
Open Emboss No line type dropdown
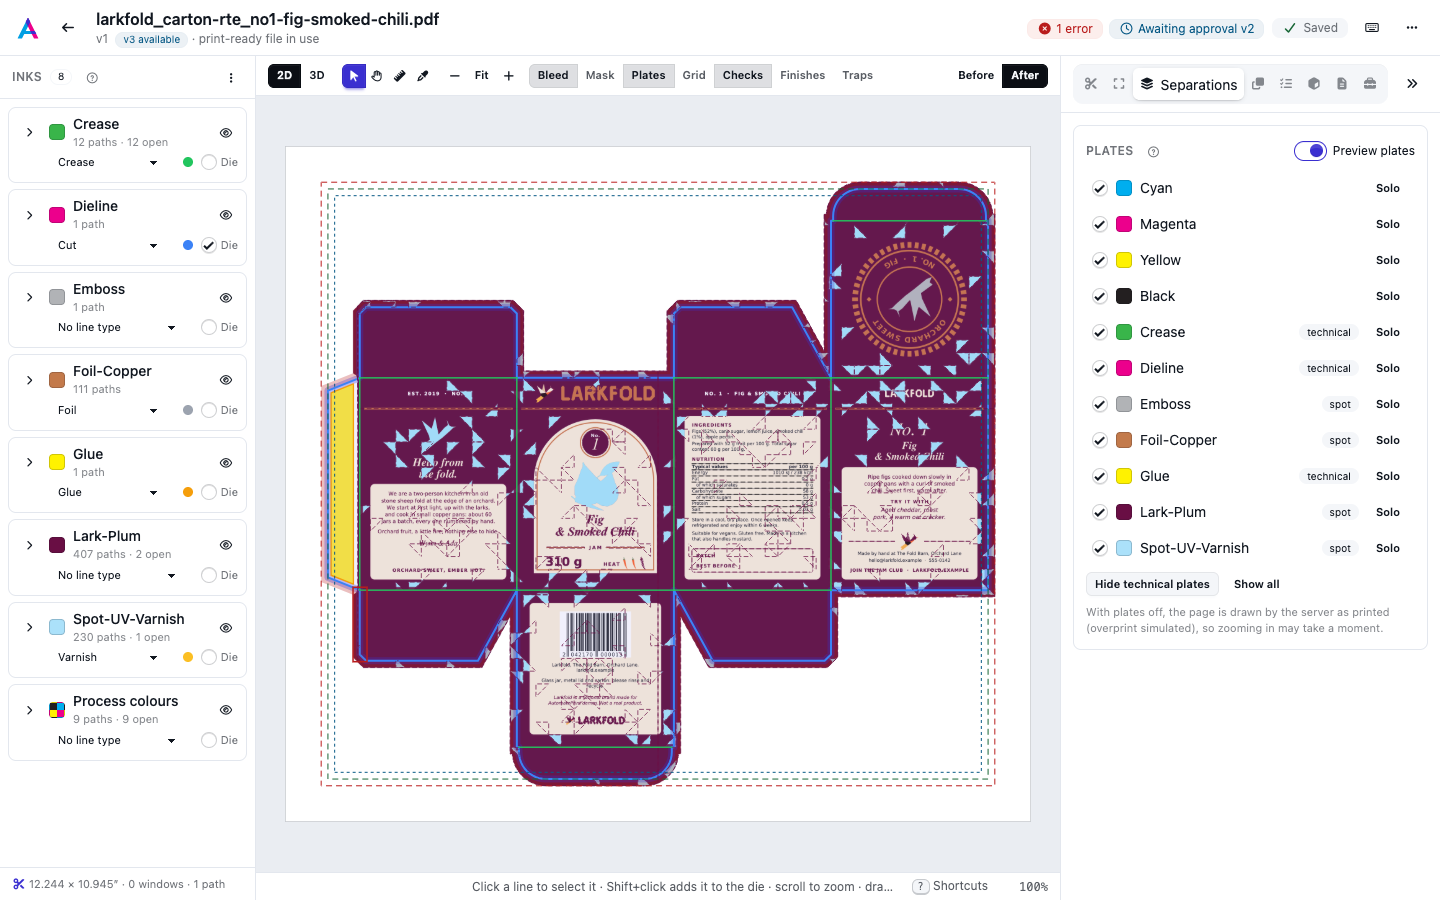tap(117, 327)
